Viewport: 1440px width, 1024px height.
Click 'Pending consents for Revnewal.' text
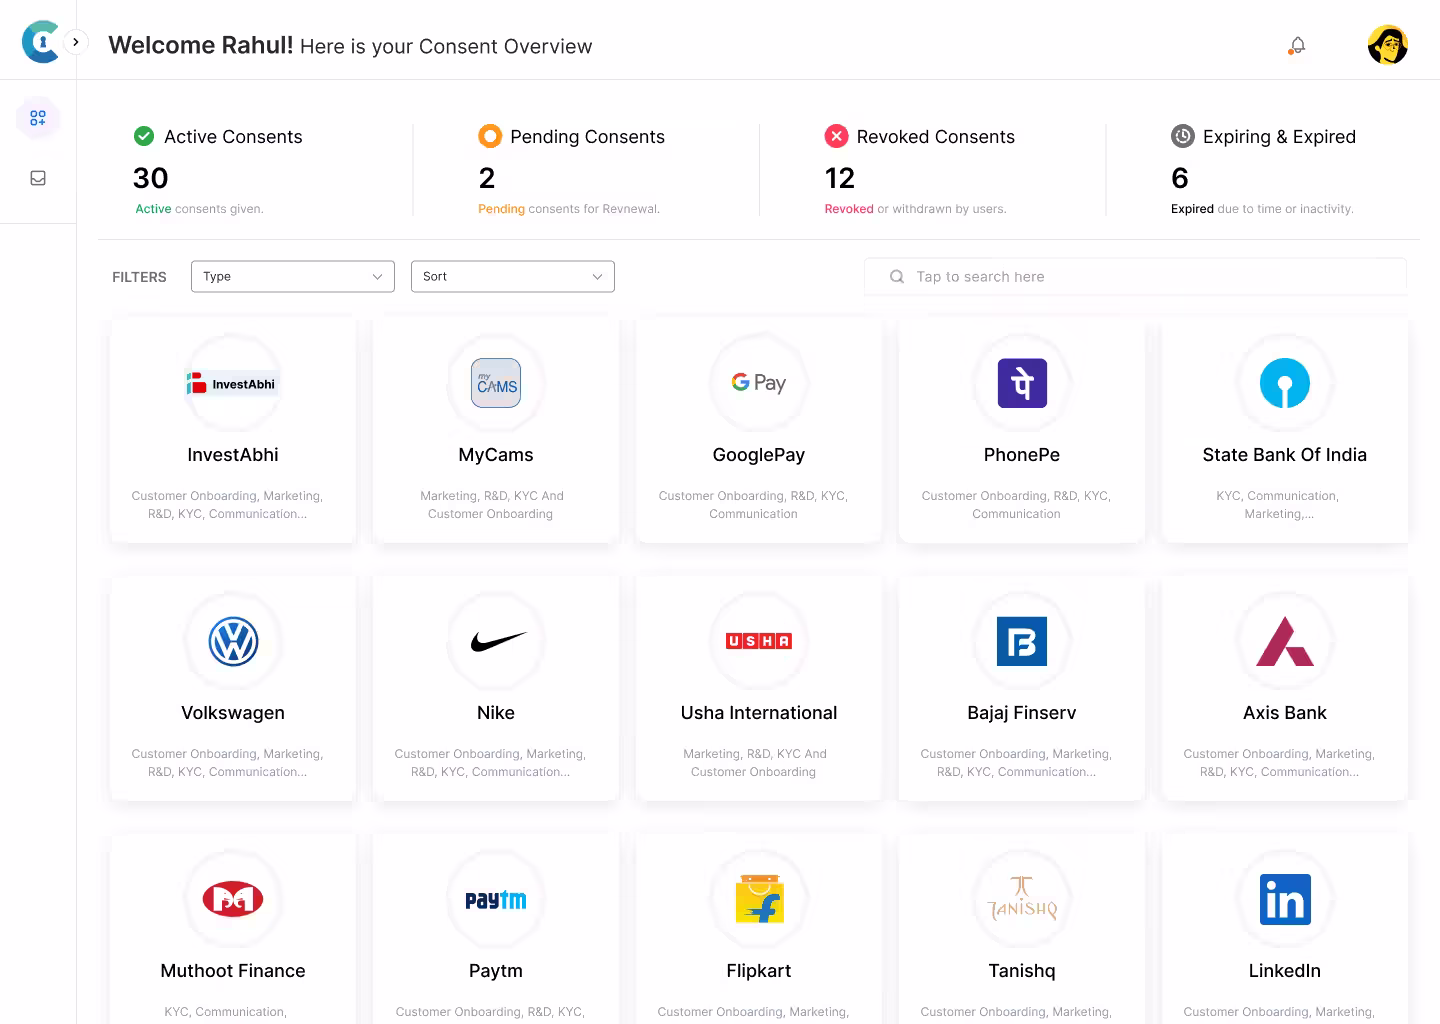pyautogui.click(x=569, y=209)
